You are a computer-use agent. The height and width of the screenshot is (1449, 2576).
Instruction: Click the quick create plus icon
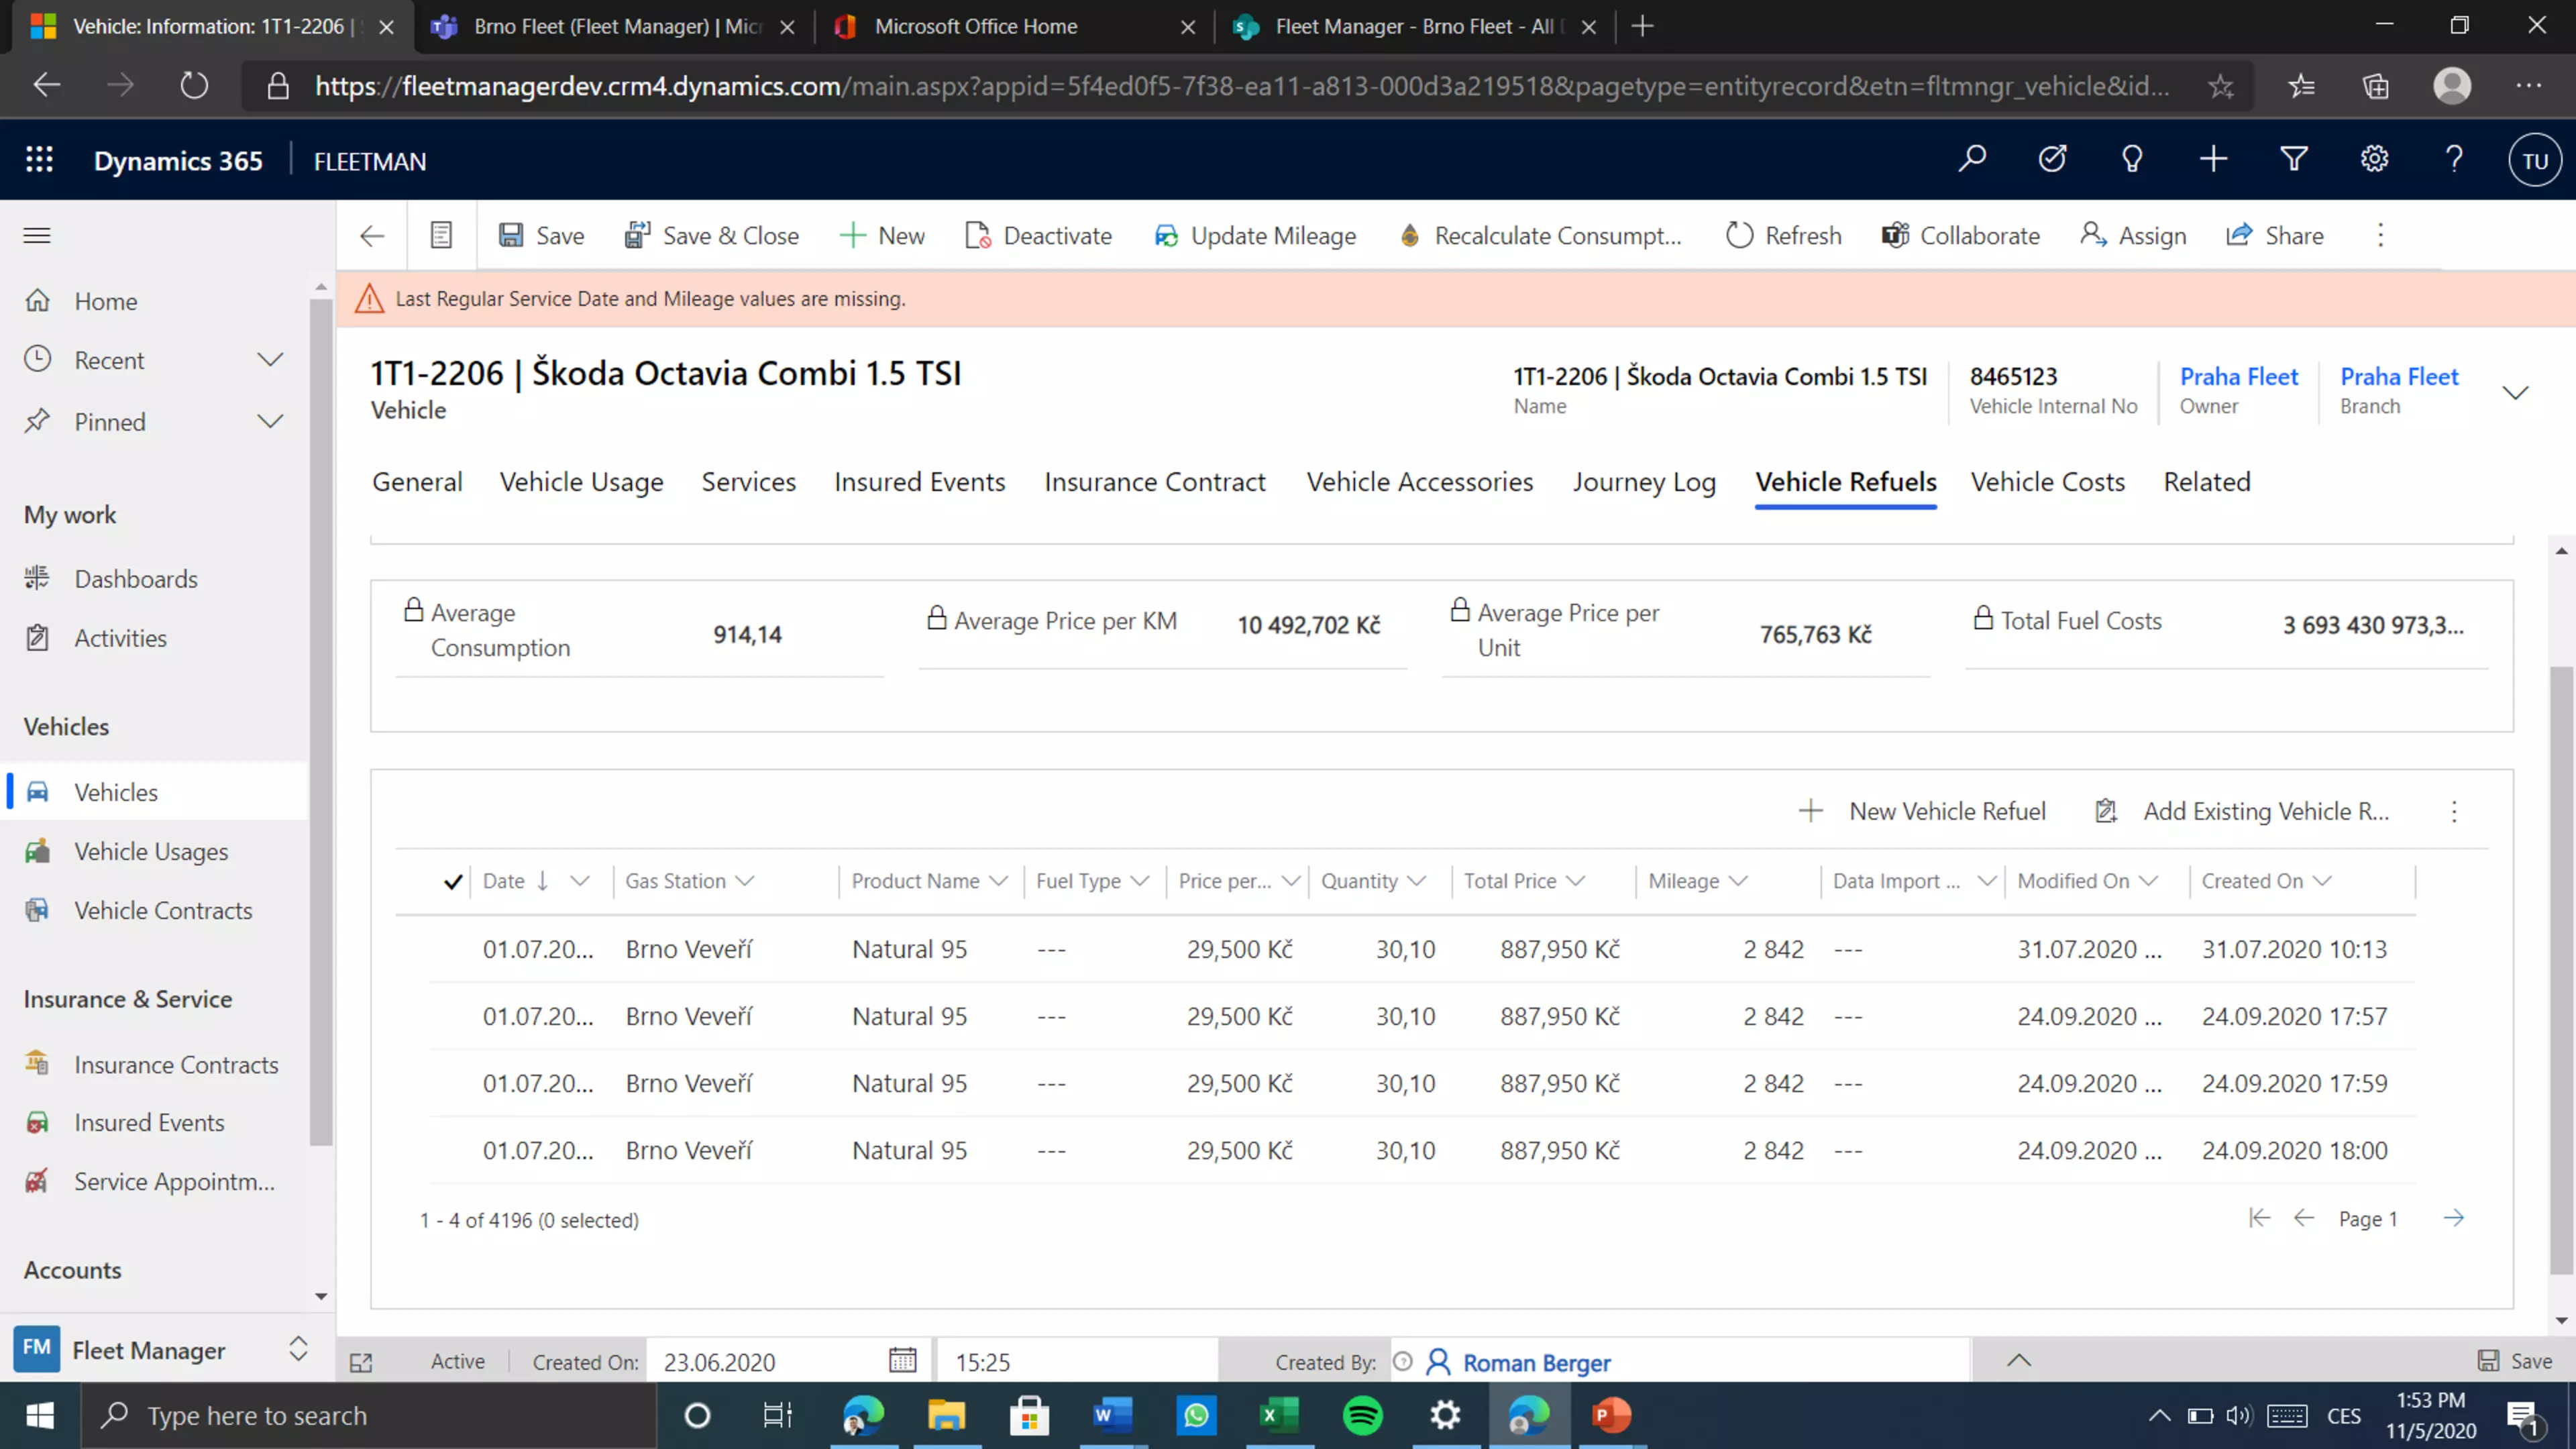tap(2213, 160)
